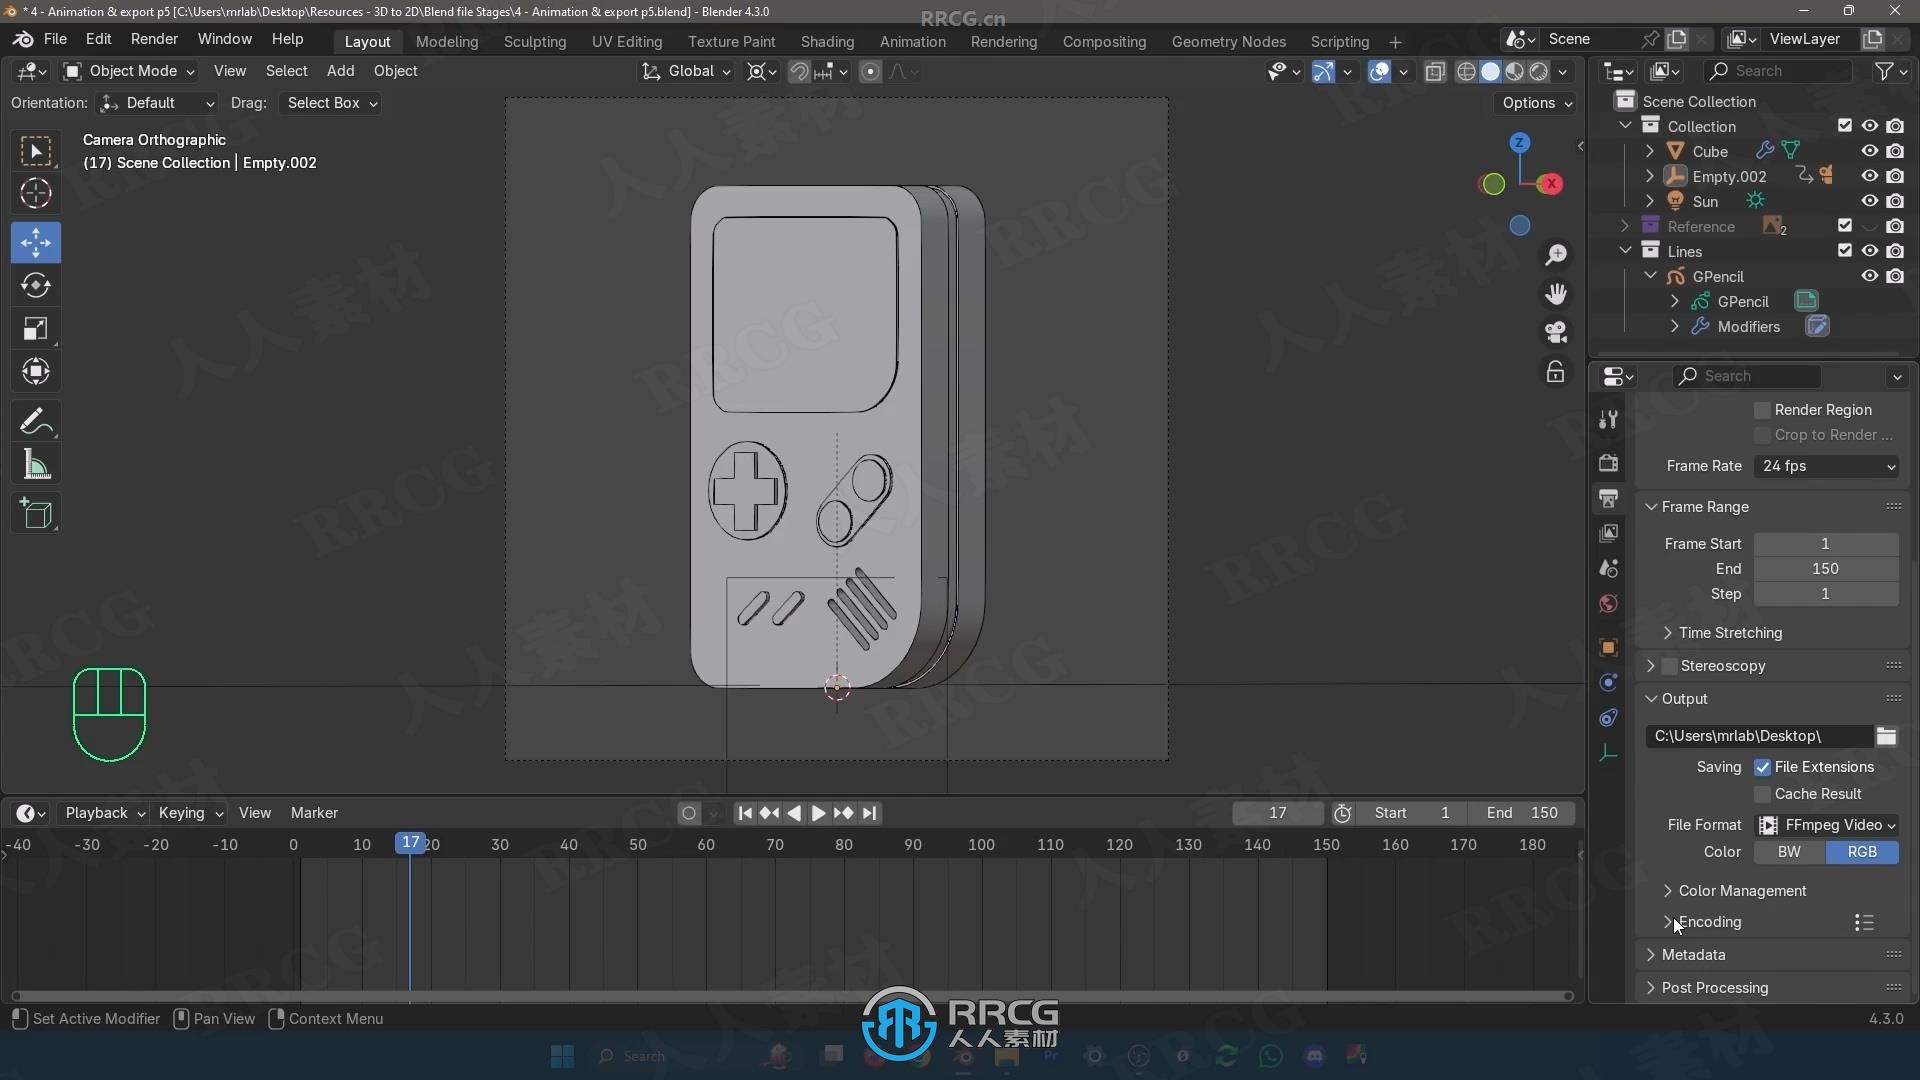This screenshot has width=1920, height=1080.
Task: Open the Playback popover
Action: (x=105, y=813)
